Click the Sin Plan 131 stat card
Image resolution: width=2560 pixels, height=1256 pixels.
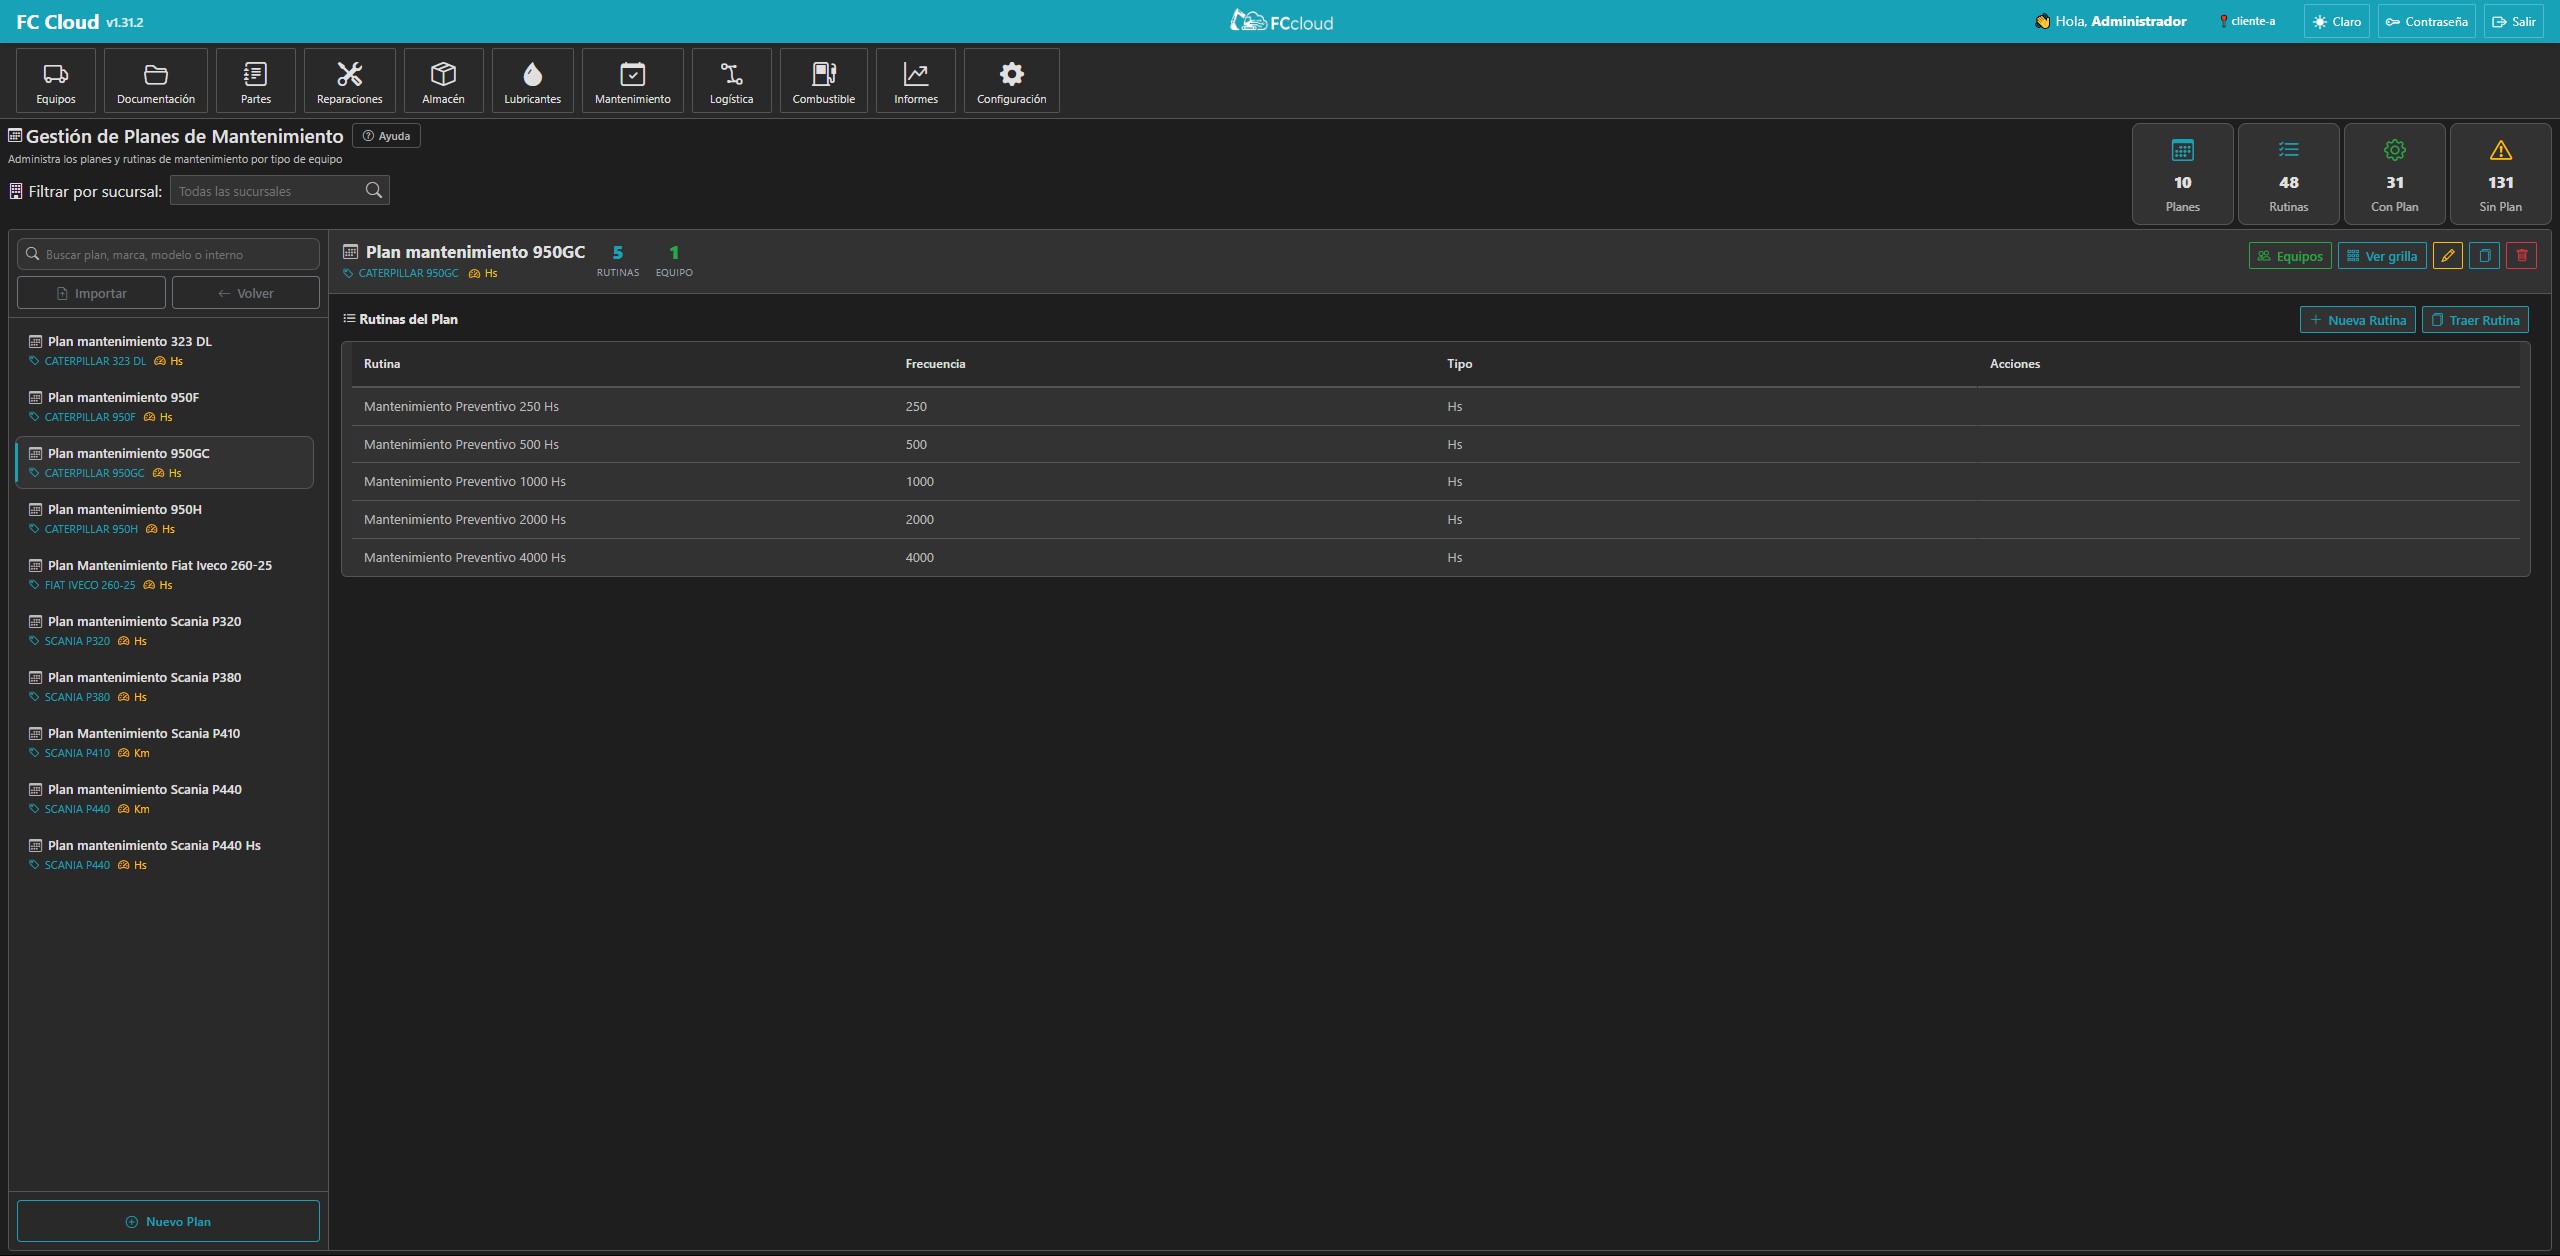(x=2500, y=174)
